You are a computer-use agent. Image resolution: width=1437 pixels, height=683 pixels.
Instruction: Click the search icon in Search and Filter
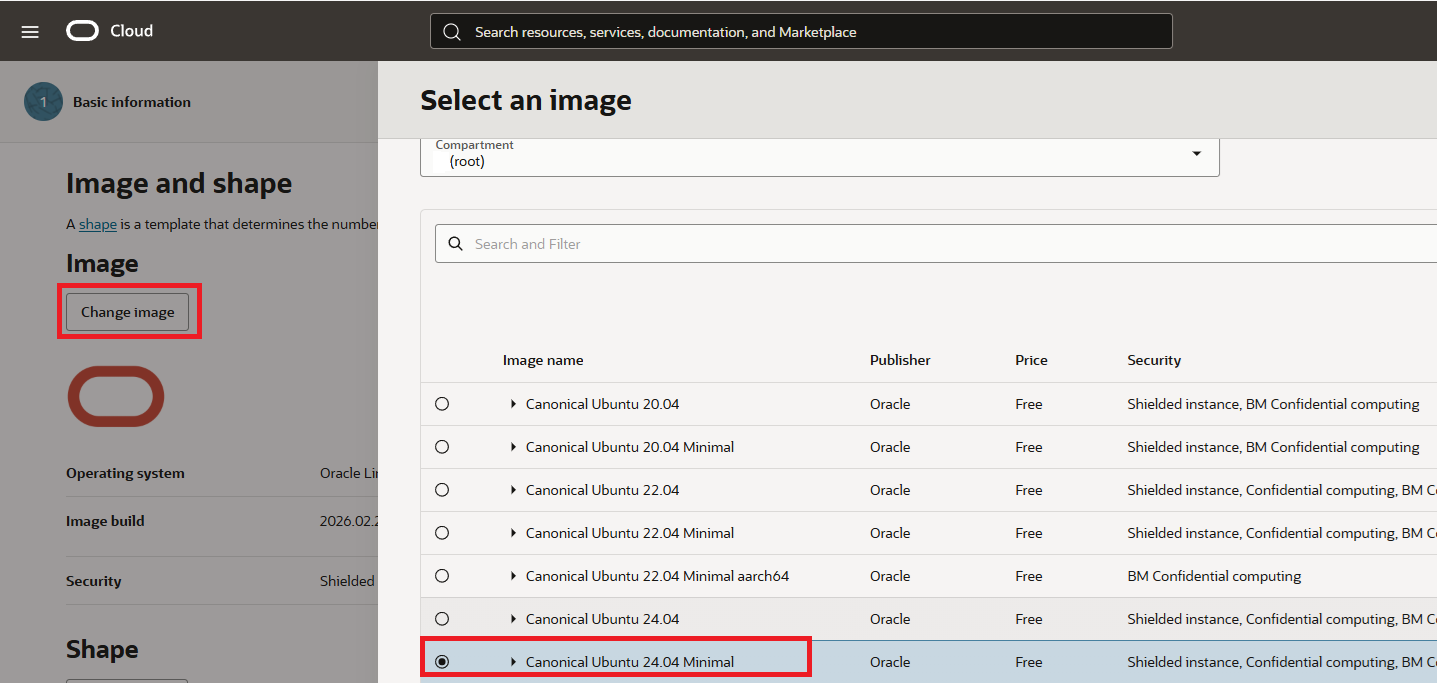coord(456,244)
